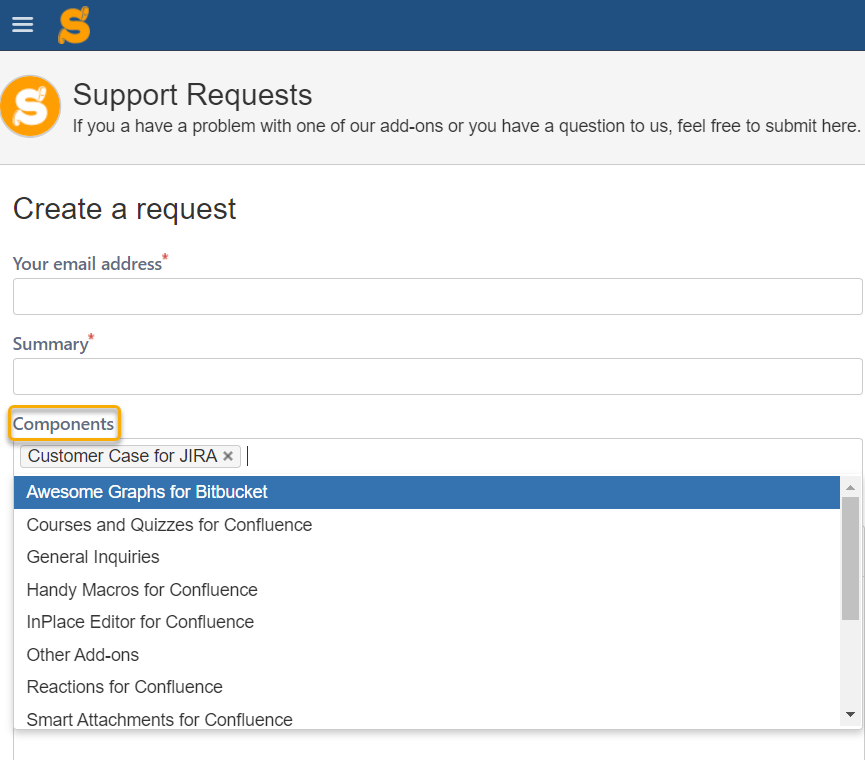Viewport: 865px width, 760px height.
Task: Remove the Customer Case for JIRA tag
Action: tap(228, 456)
